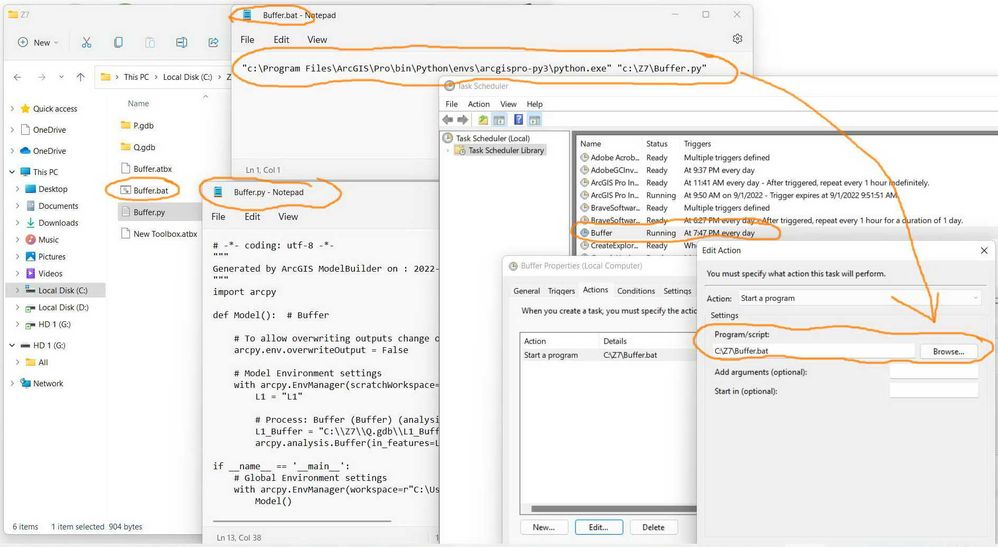Click the Cut scissors icon in Explorer
The width and height of the screenshot is (998, 547).
[x=87, y=42]
